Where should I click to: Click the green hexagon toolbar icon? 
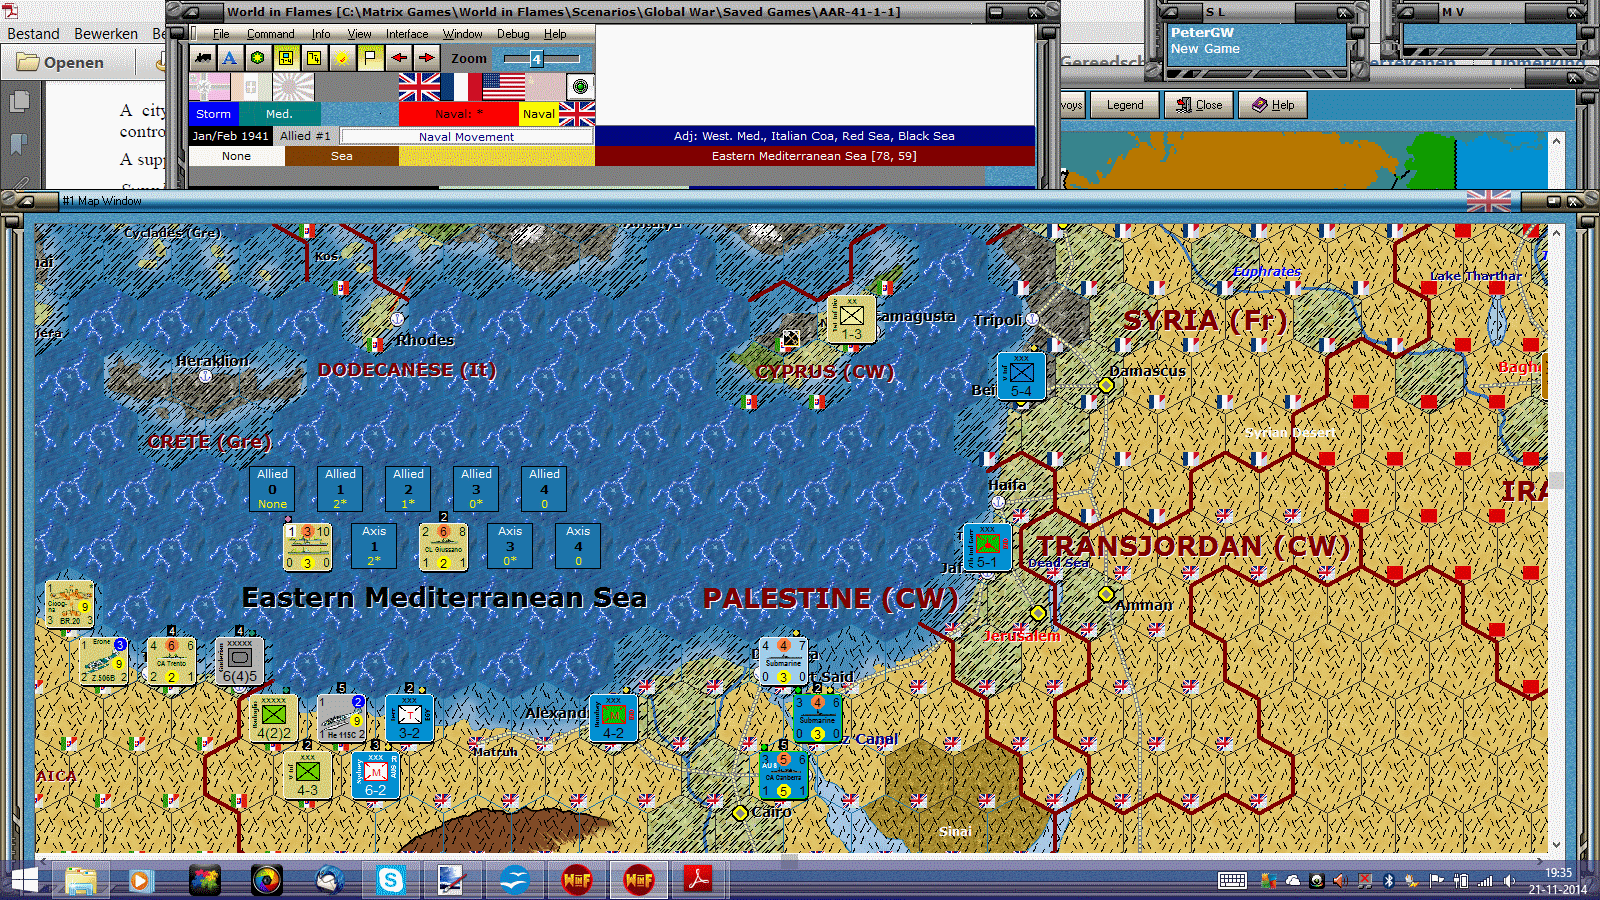[x=258, y=58]
